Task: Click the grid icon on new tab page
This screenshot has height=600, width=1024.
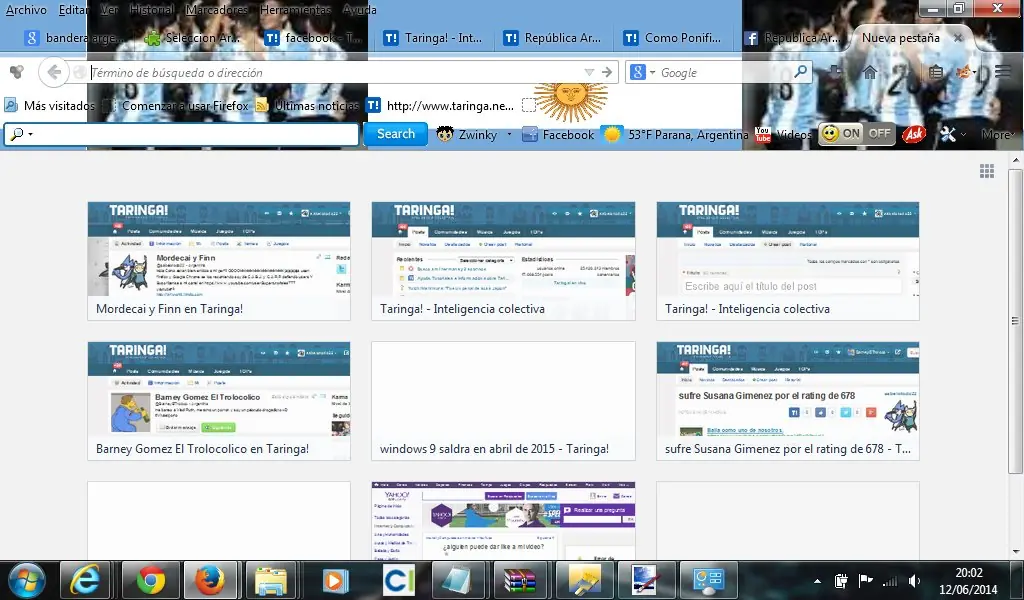Action: pyautogui.click(x=987, y=171)
